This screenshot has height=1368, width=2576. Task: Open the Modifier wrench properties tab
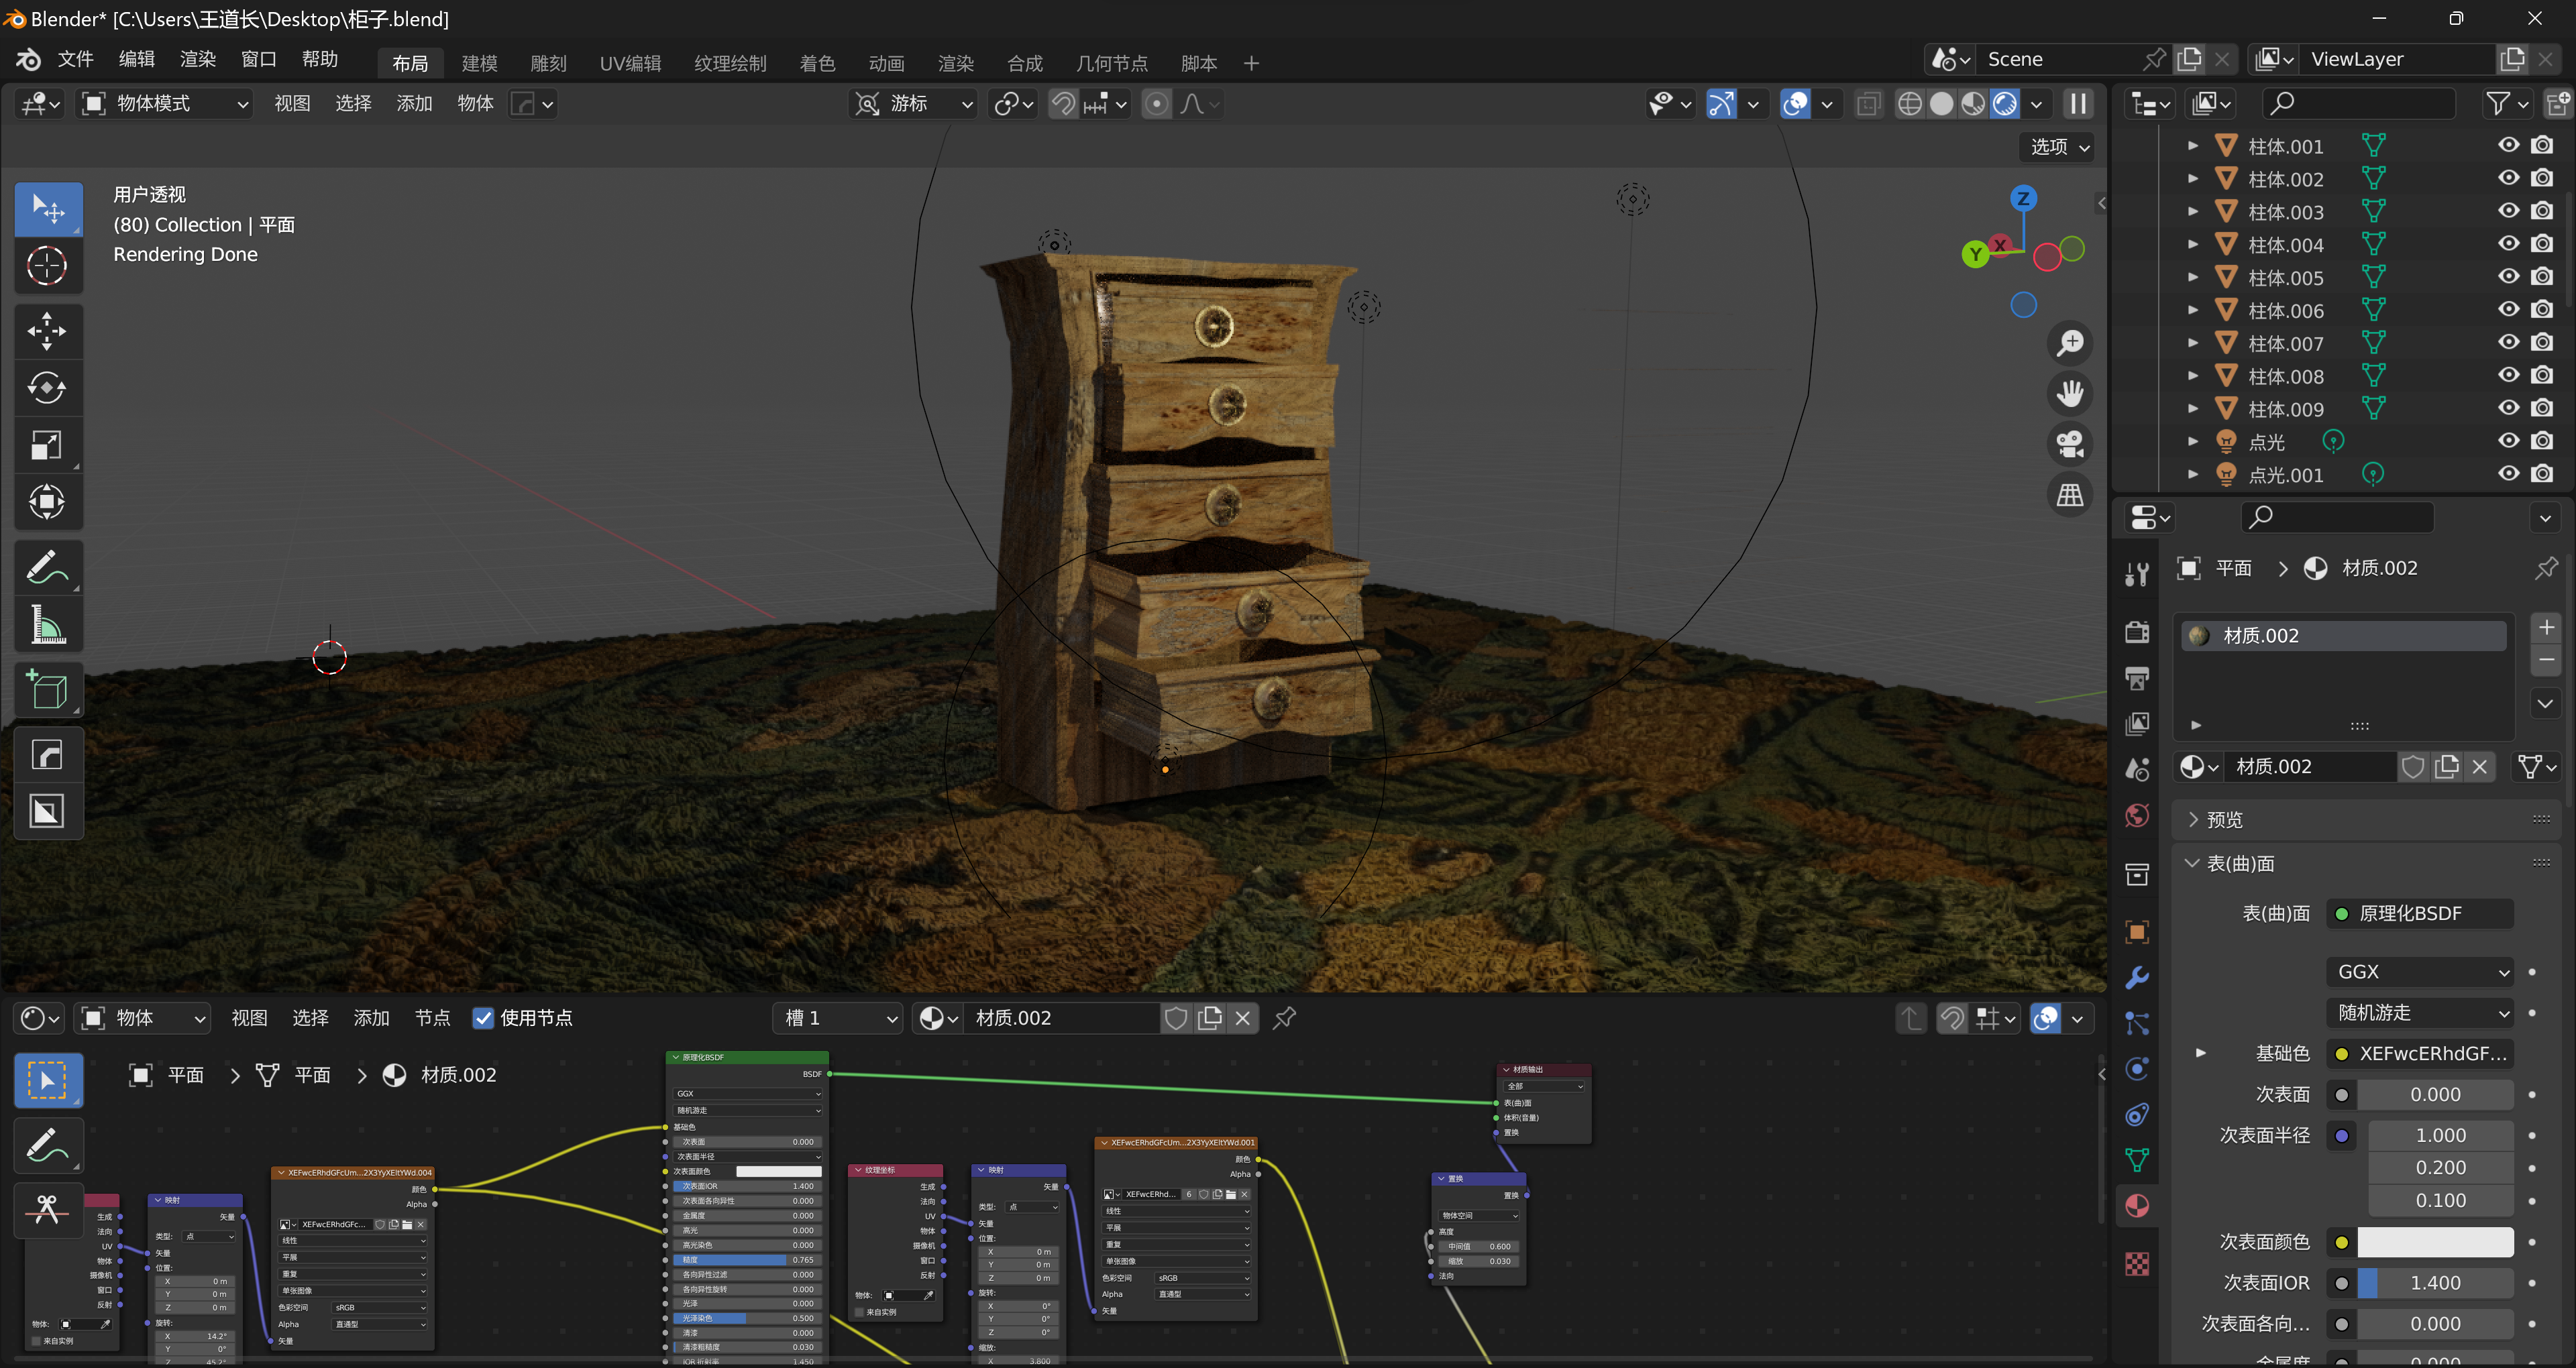coord(2137,977)
